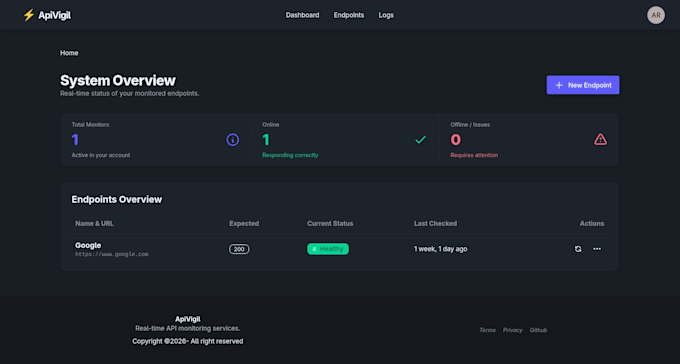Image resolution: width=680 pixels, height=364 pixels.
Task: Click the Online count value
Action: point(266,140)
